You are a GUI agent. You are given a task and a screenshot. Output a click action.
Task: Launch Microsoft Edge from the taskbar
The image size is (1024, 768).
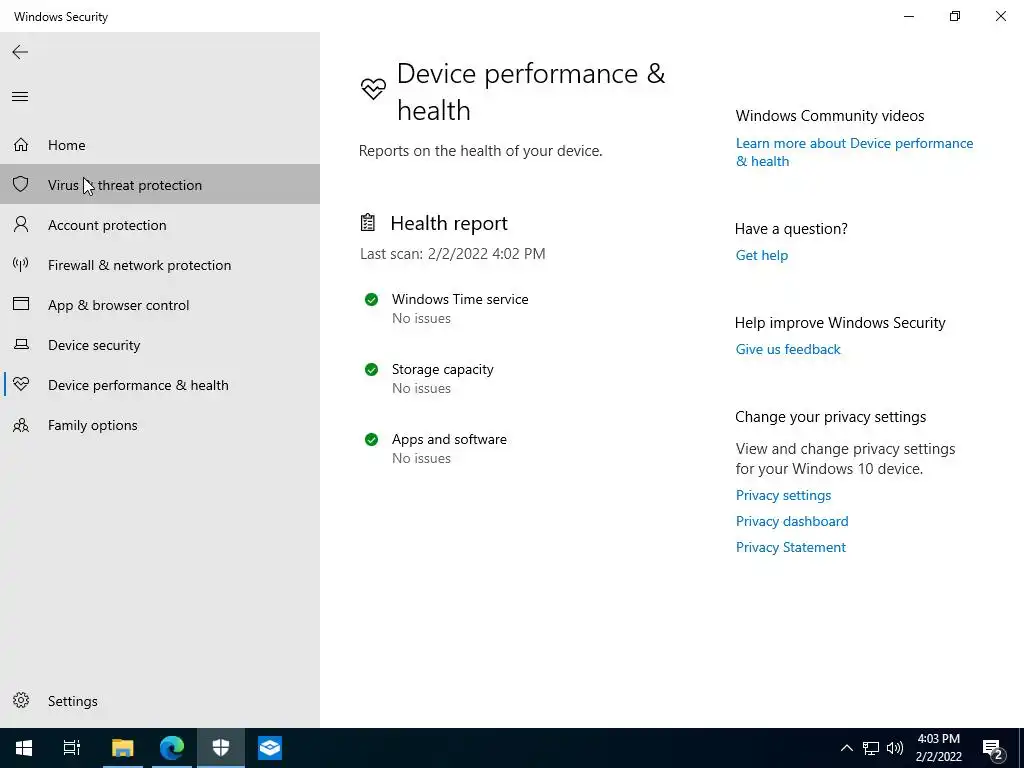click(x=172, y=748)
